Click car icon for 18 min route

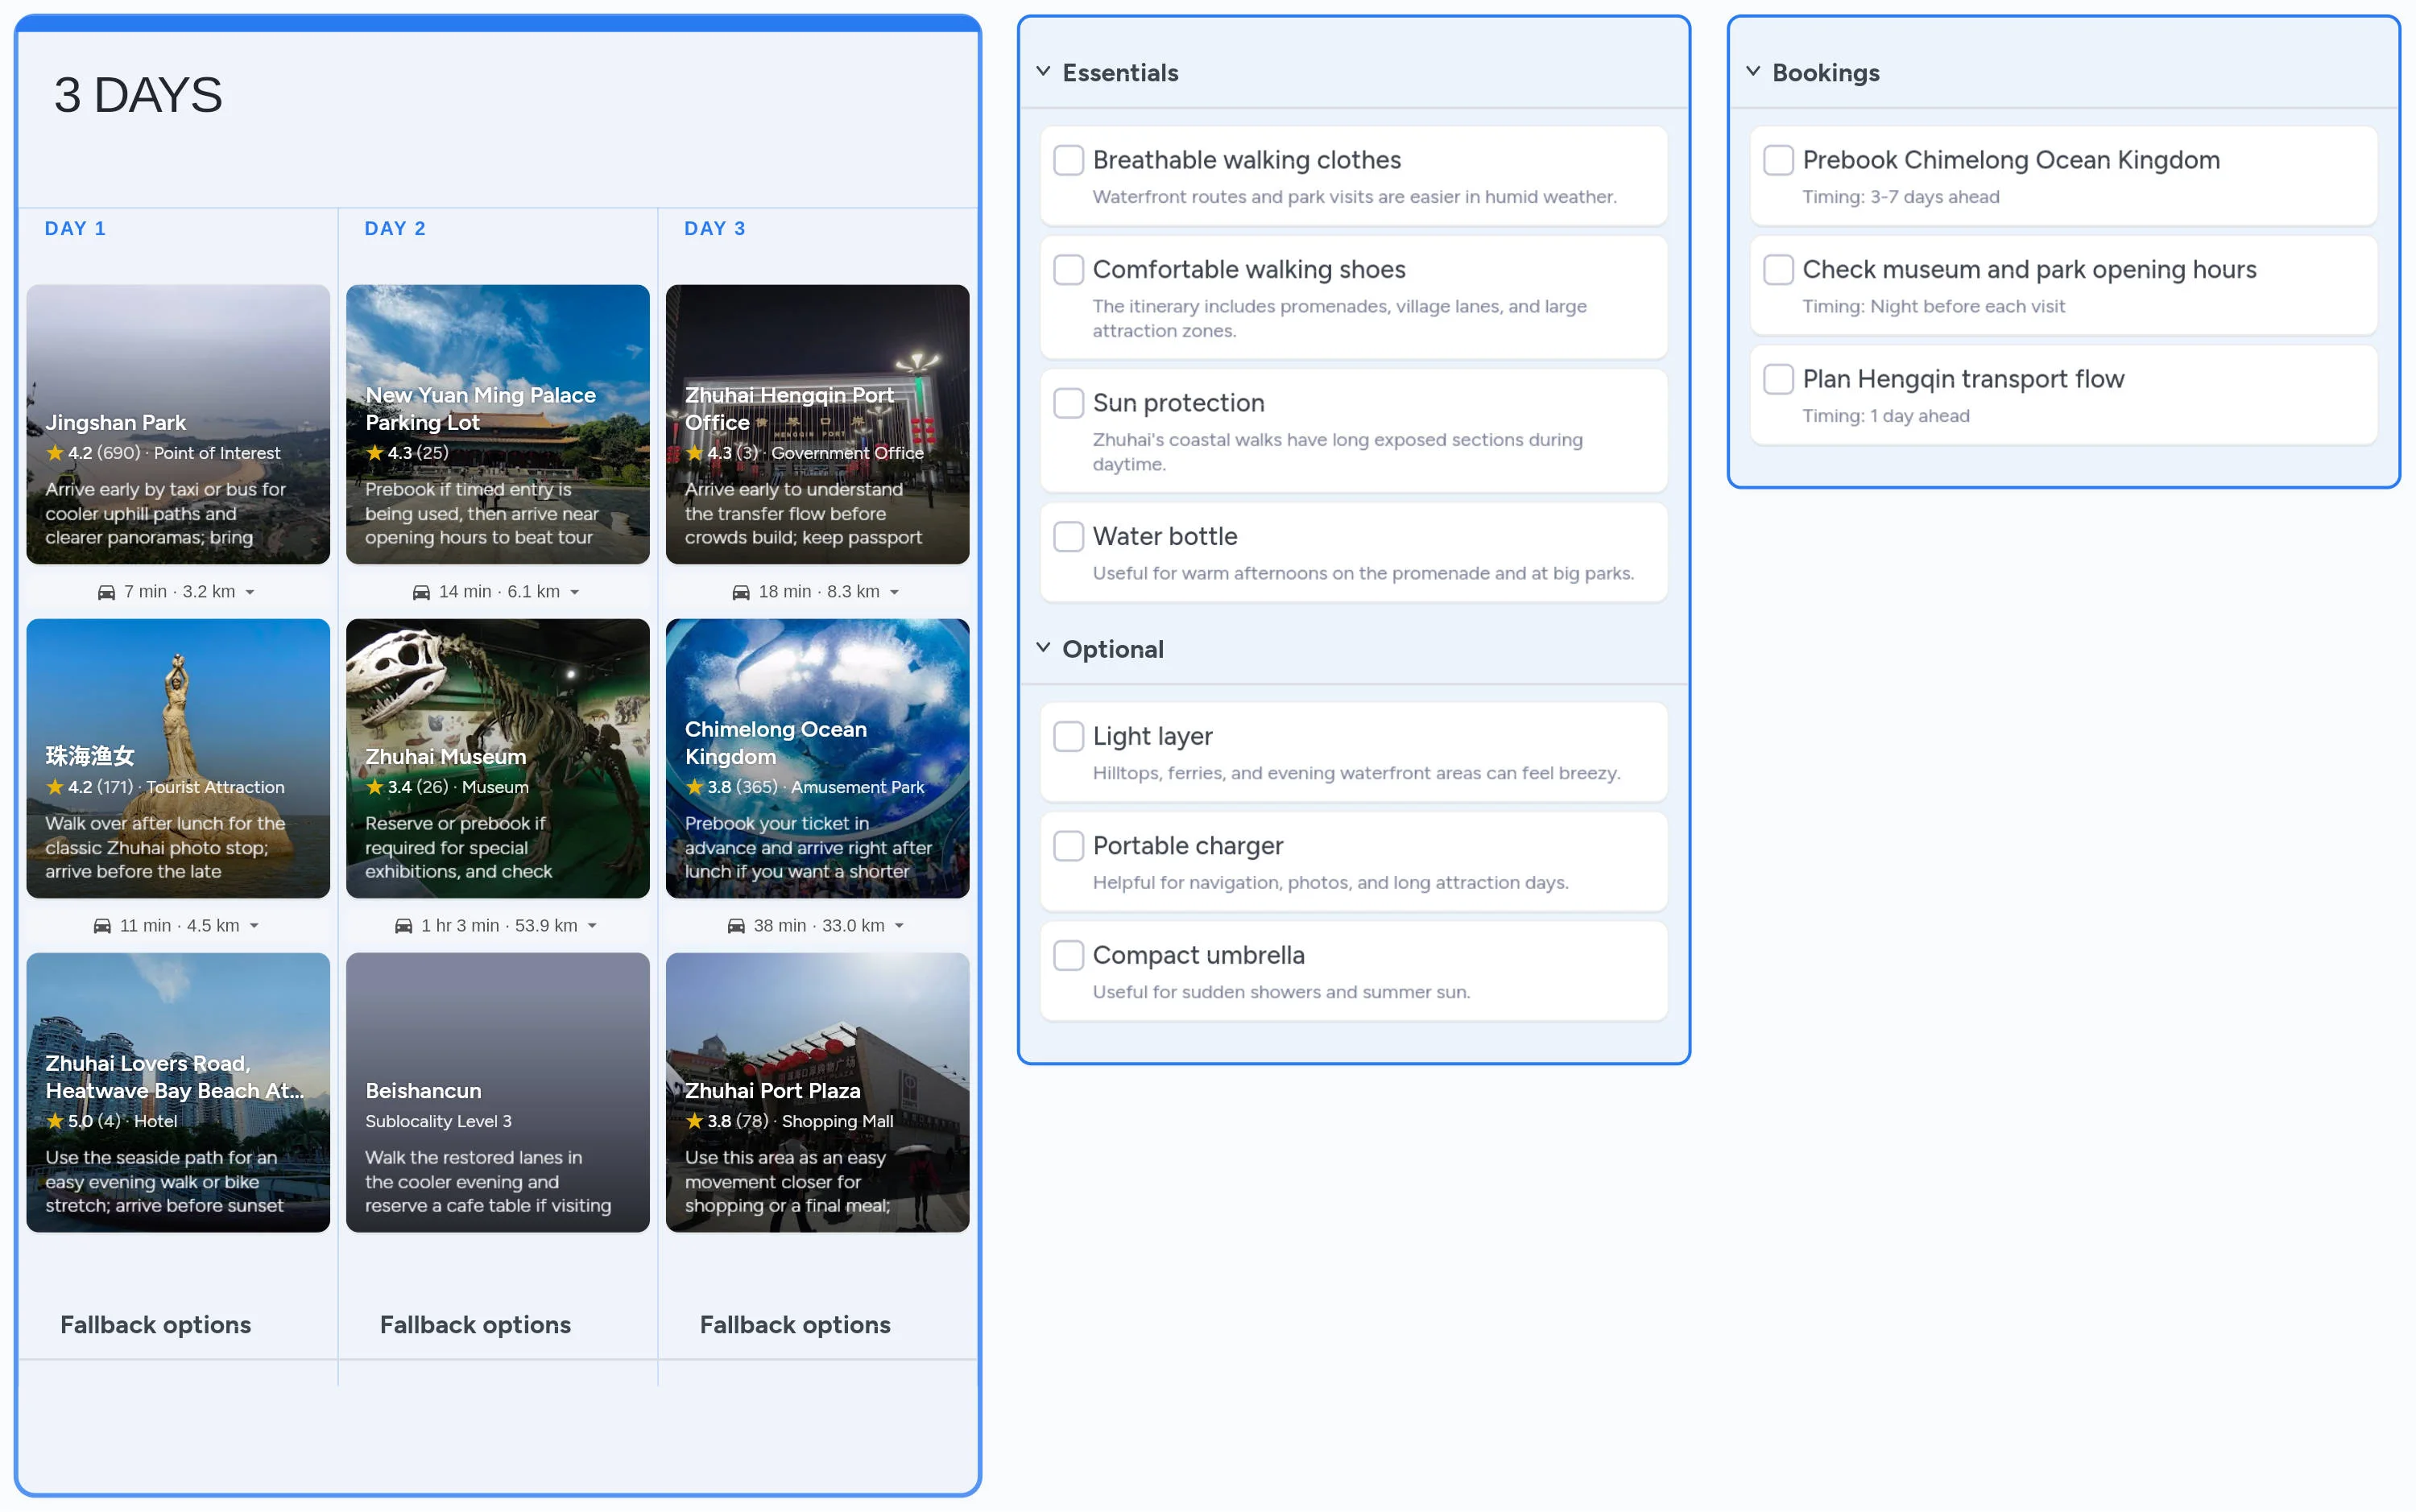pyautogui.click(x=741, y=592)
